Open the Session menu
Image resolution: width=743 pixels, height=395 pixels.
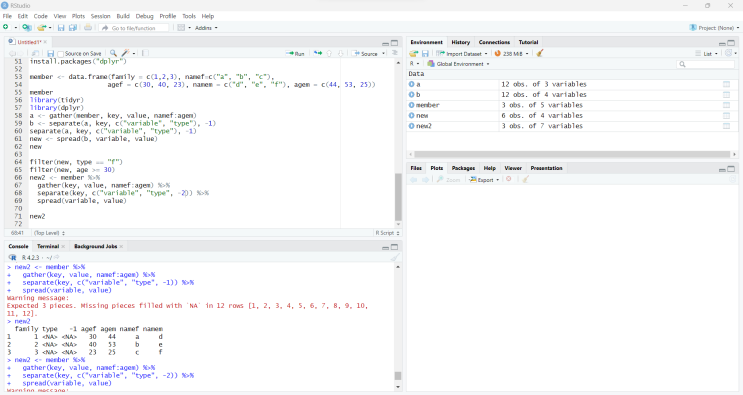[x=100, y=16]
